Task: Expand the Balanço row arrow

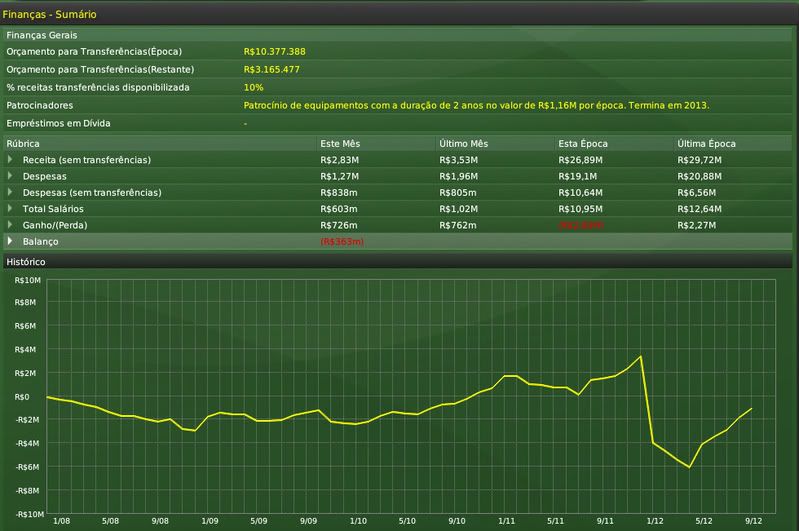Action: 10,242
